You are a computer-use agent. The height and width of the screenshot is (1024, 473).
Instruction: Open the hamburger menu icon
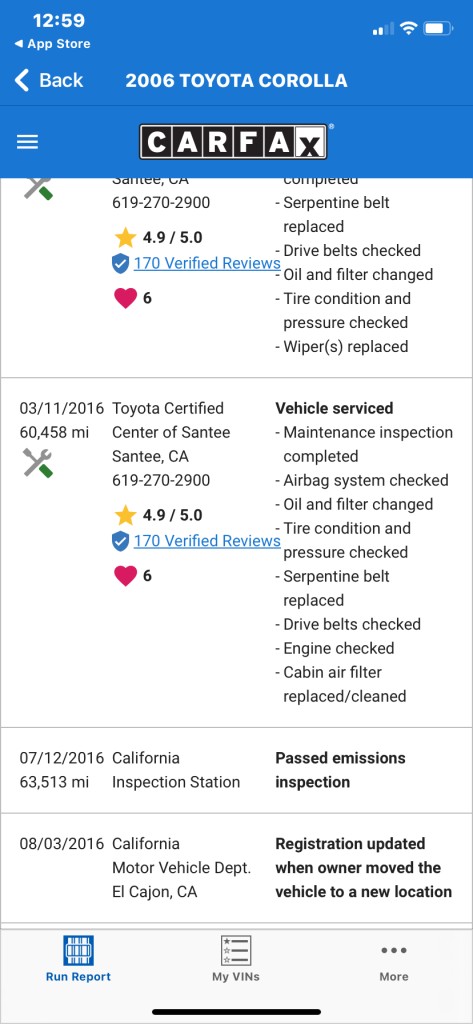(x=27, y=142)
